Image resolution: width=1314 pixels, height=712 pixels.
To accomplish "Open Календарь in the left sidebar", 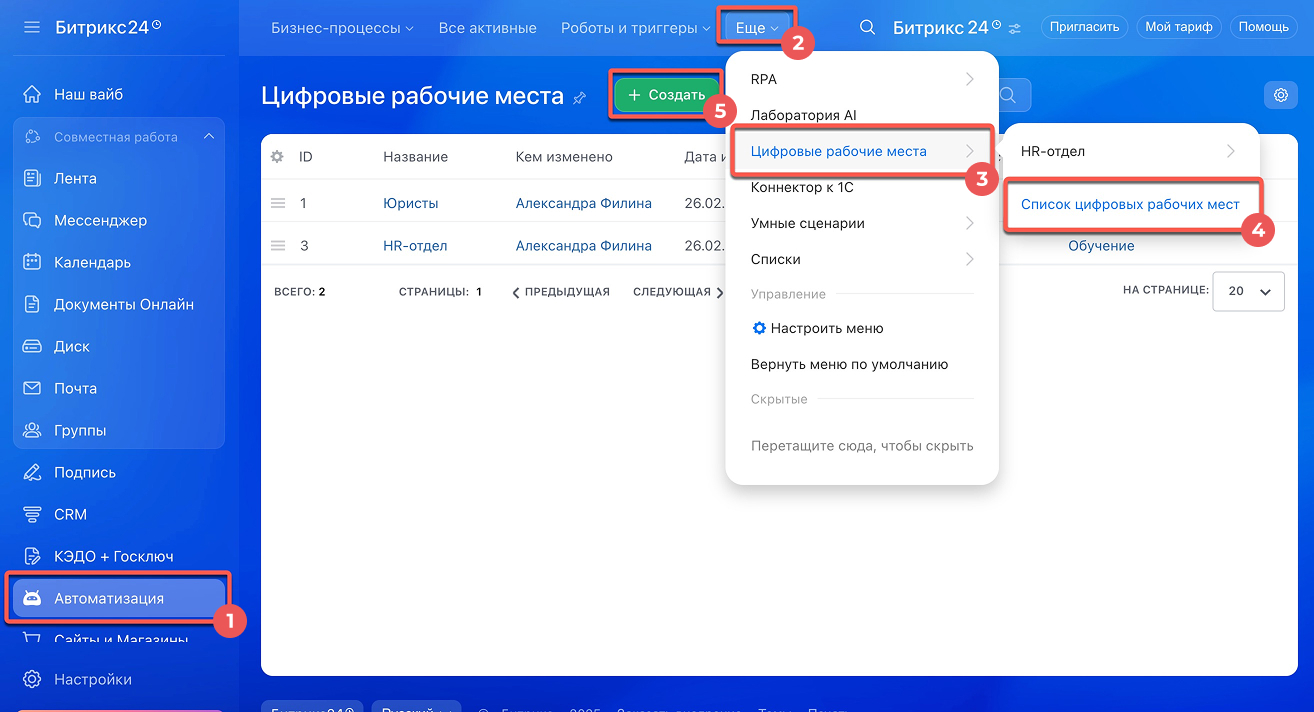I will (x=92, y=262).
